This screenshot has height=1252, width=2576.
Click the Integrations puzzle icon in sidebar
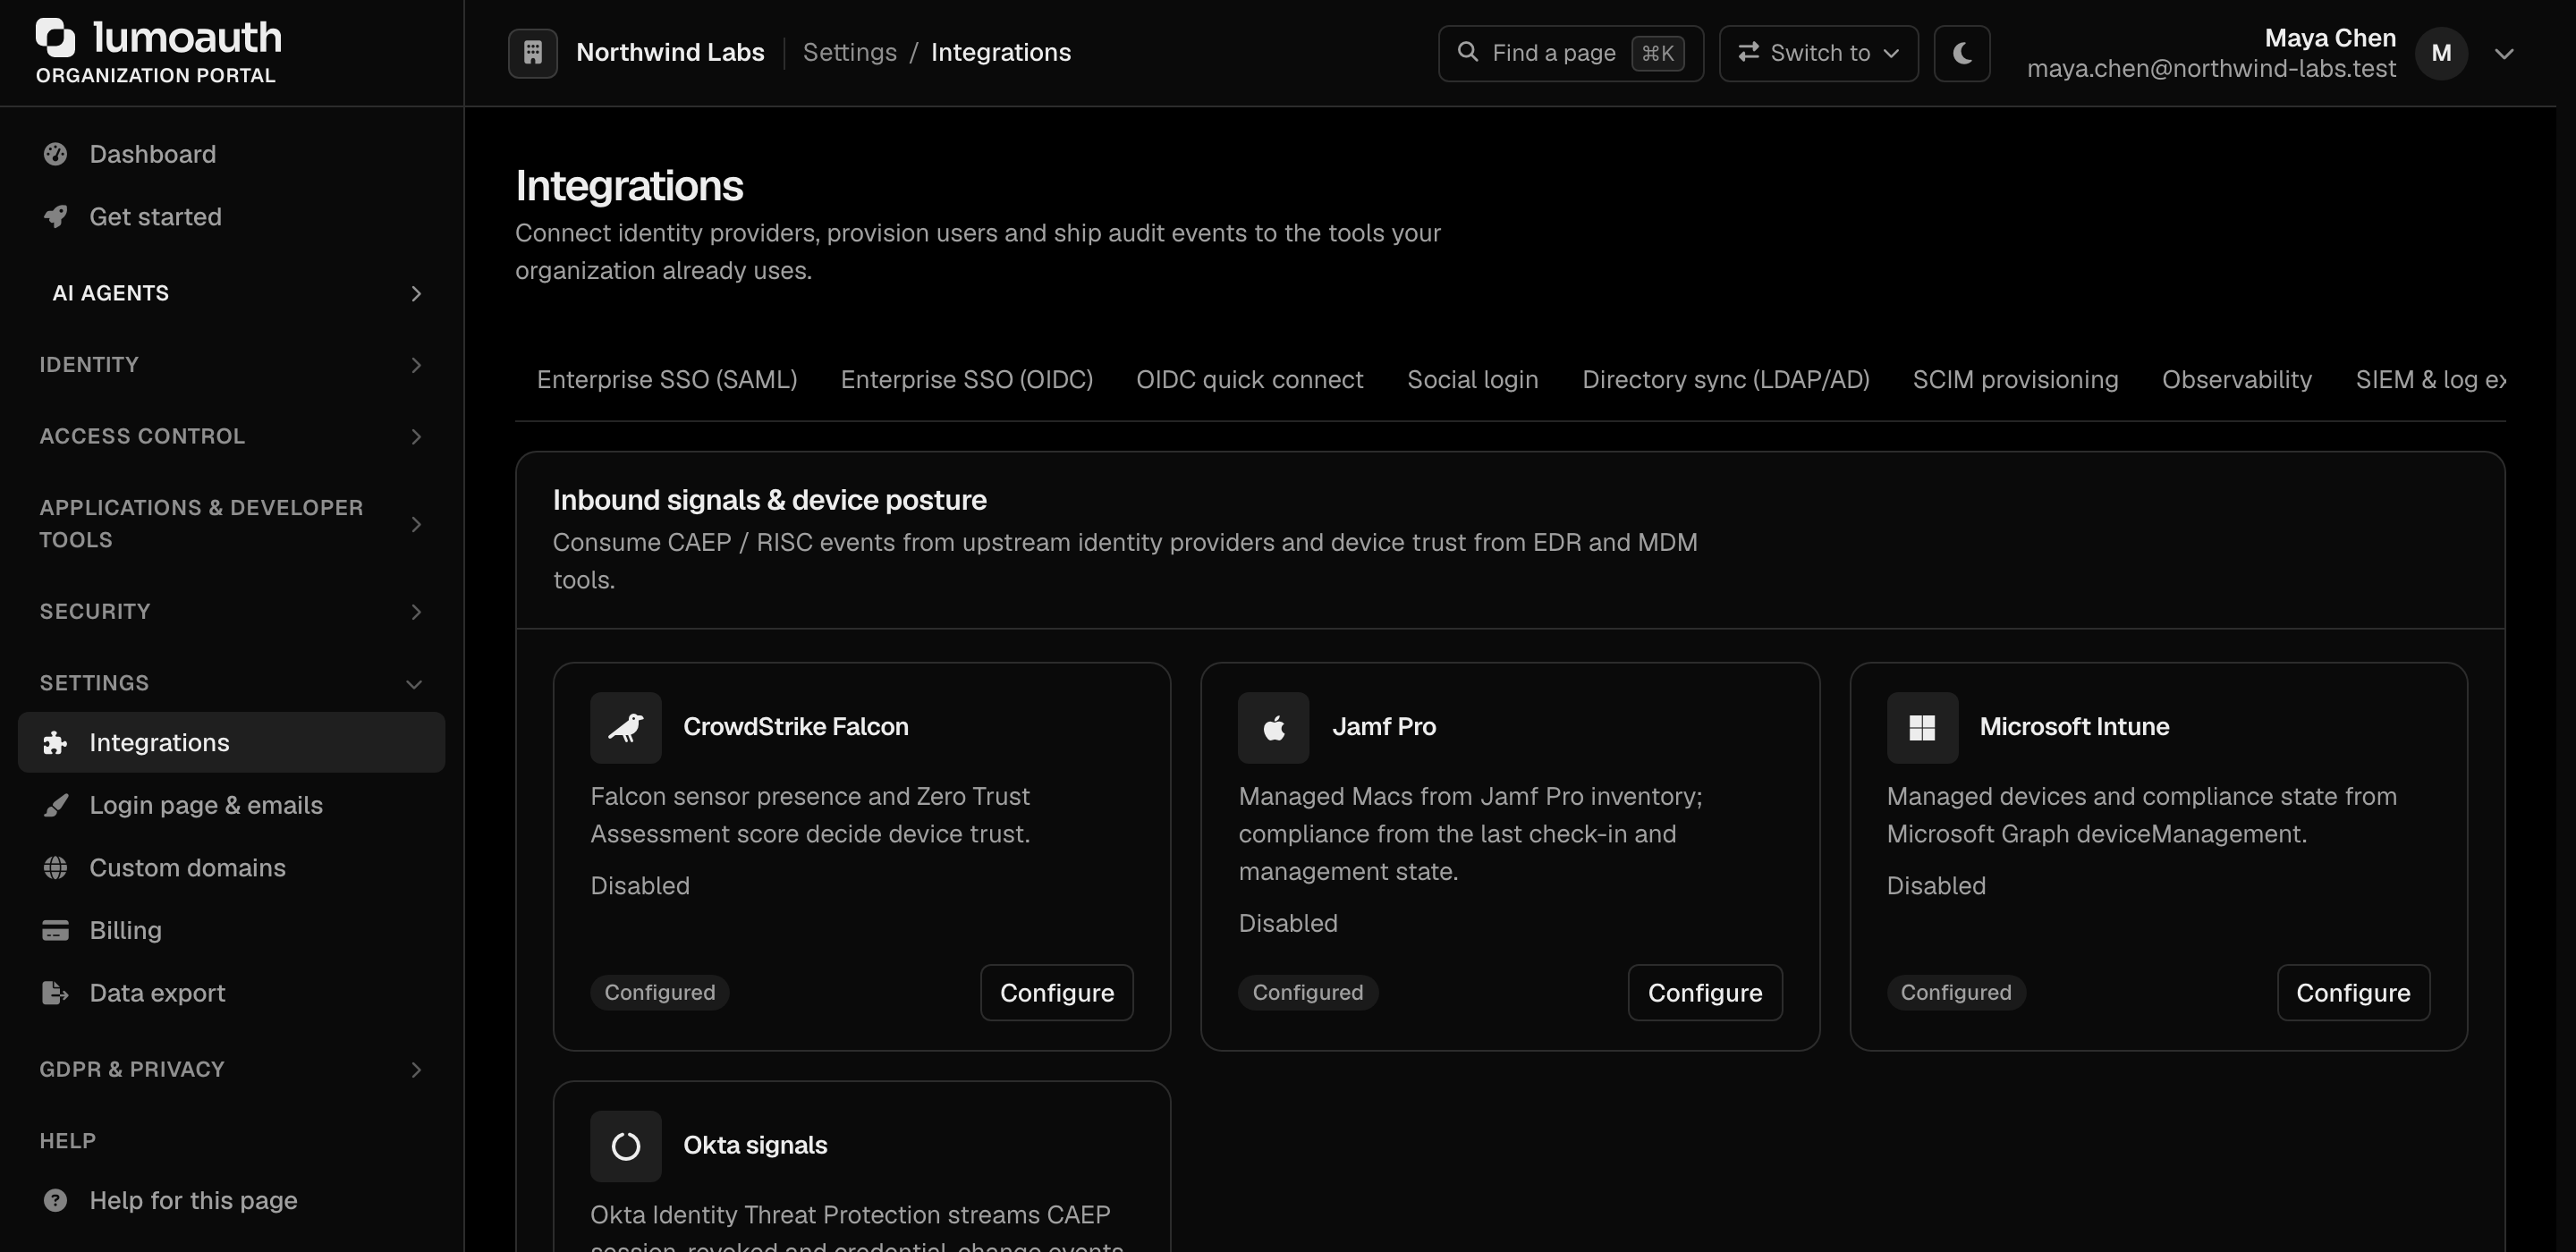tap(55, 742)
